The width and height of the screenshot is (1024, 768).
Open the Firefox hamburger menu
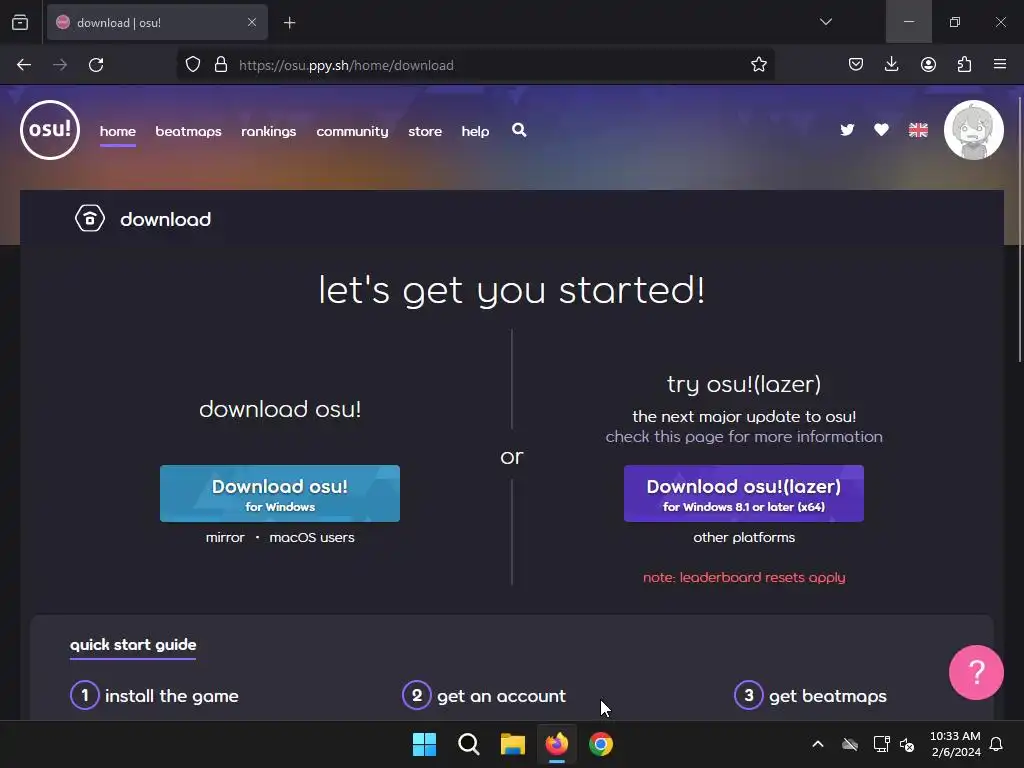click(x=1000, y=65)
